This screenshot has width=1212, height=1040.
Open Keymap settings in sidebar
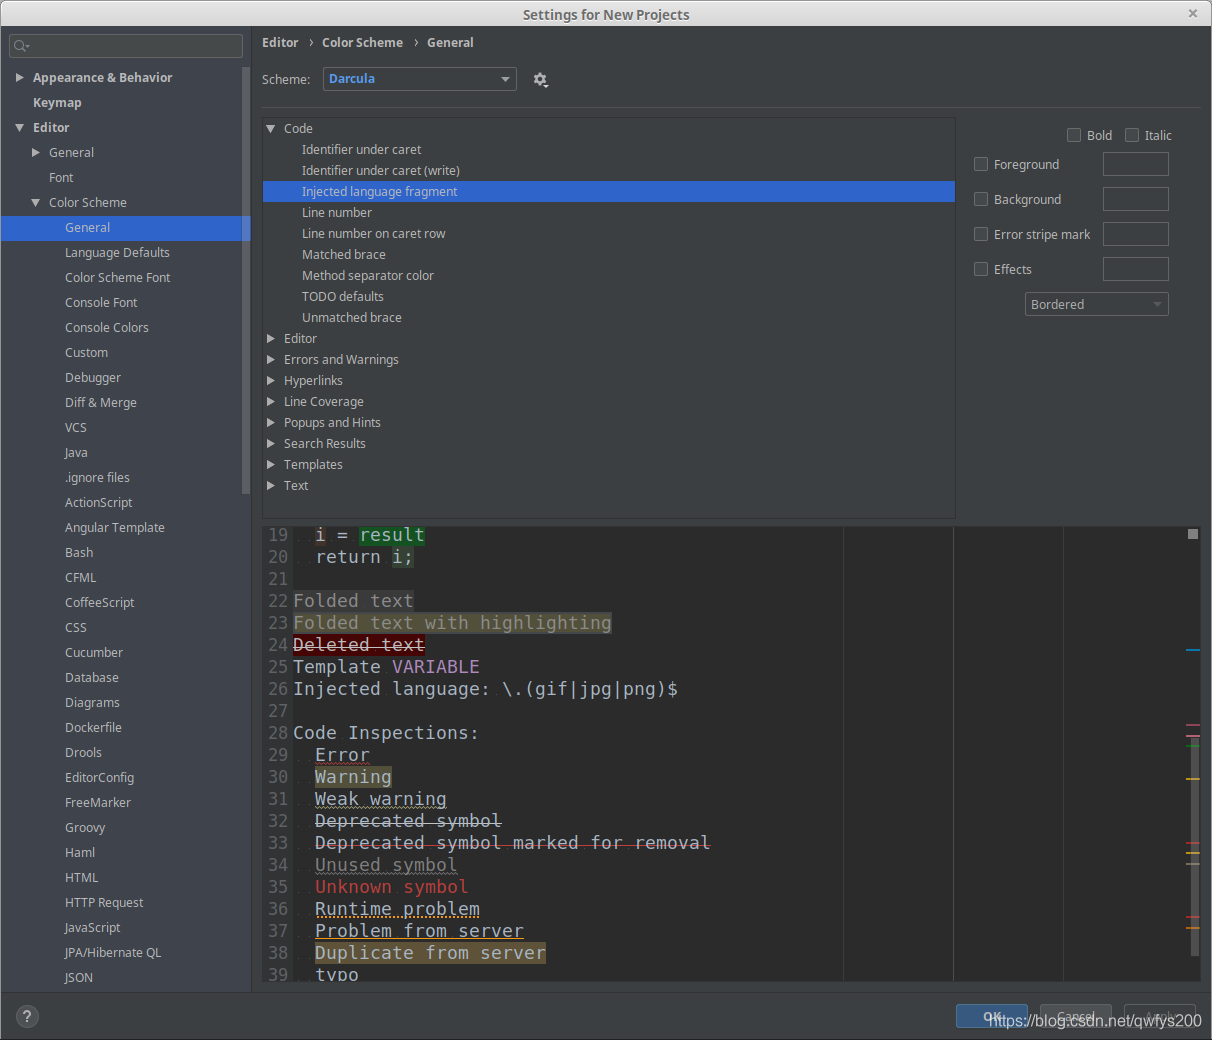[x=57, y=103]
